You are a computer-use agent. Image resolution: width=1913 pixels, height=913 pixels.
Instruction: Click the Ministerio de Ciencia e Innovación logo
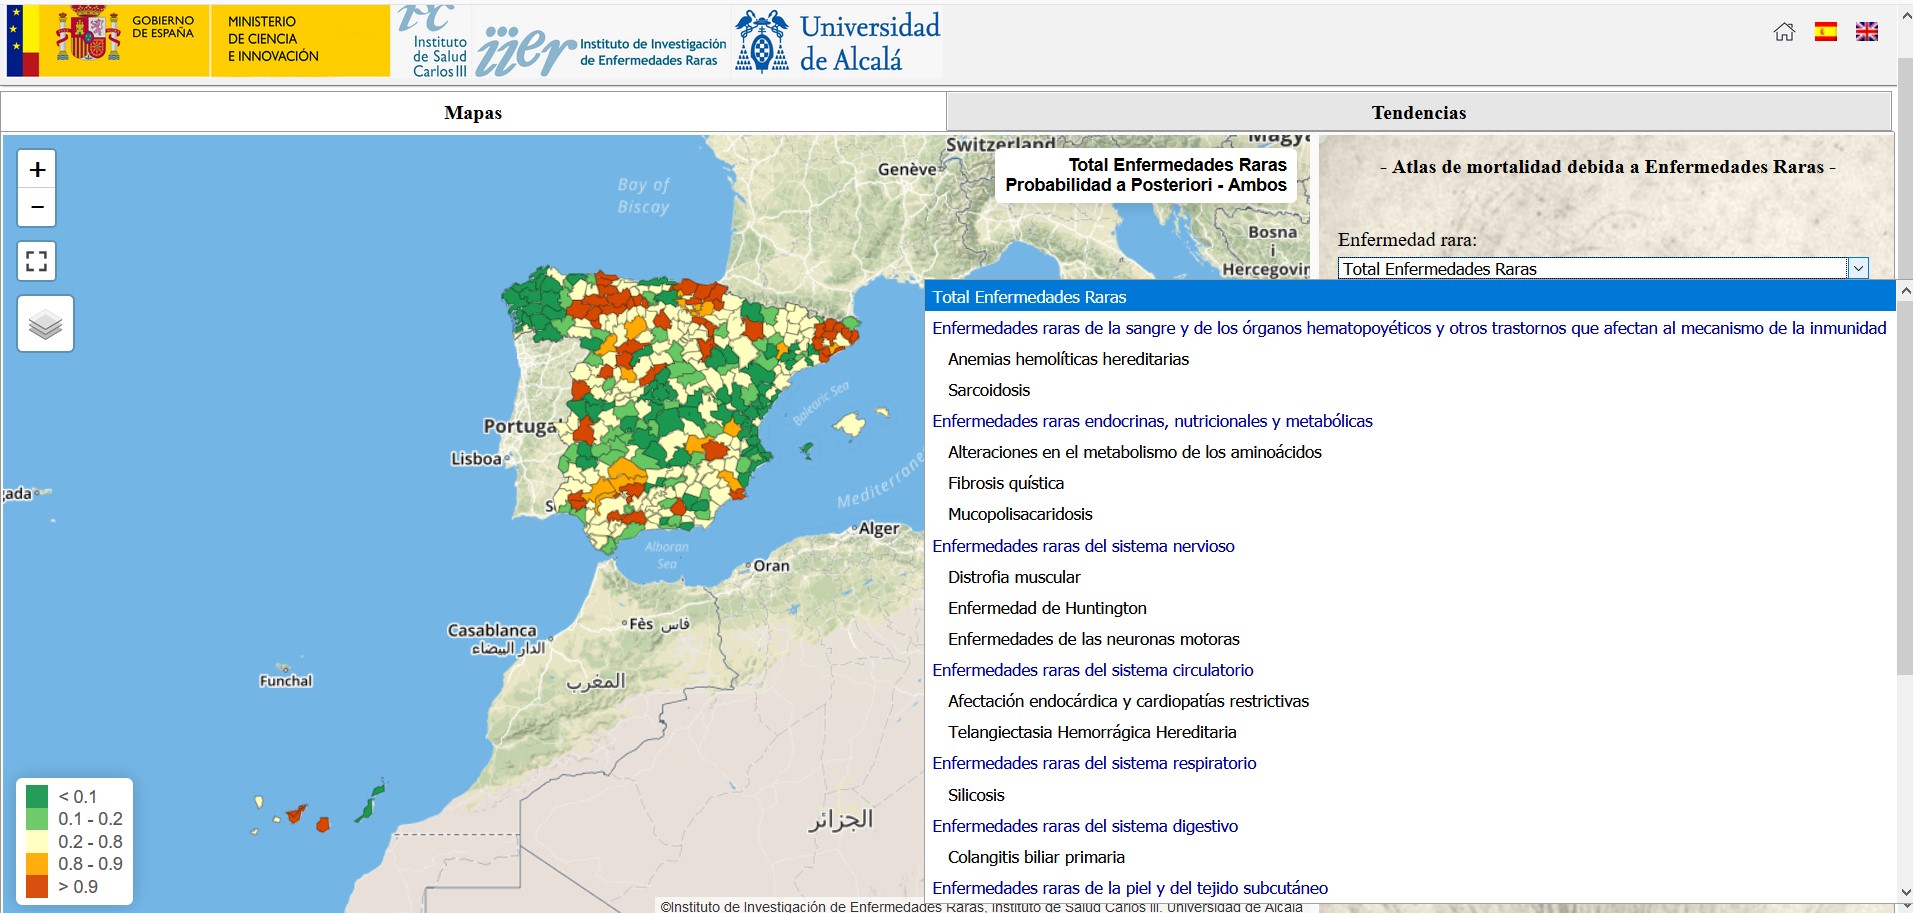(300, 40)
